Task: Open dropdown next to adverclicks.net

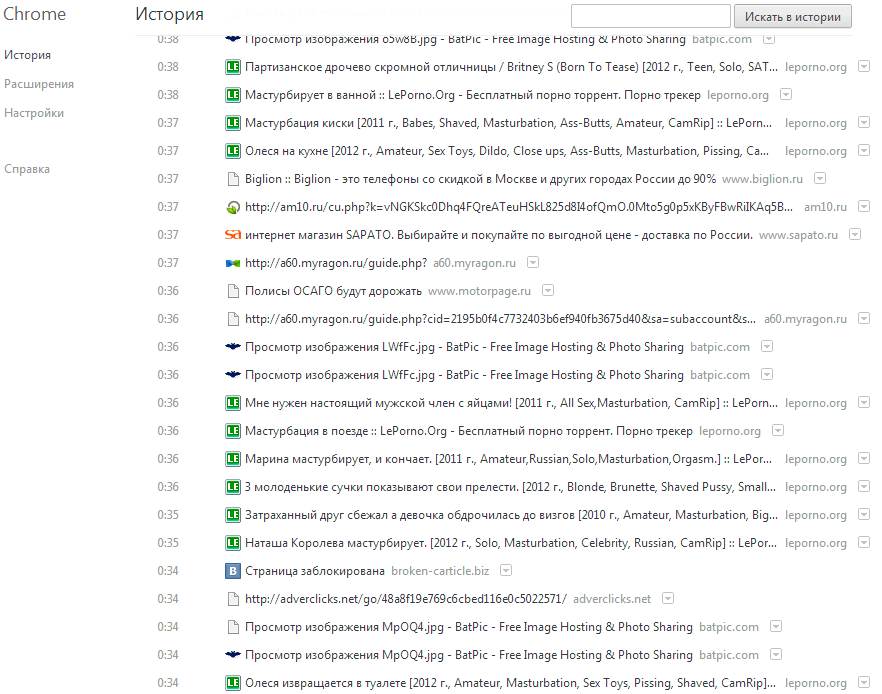Action: coord(667,598)
